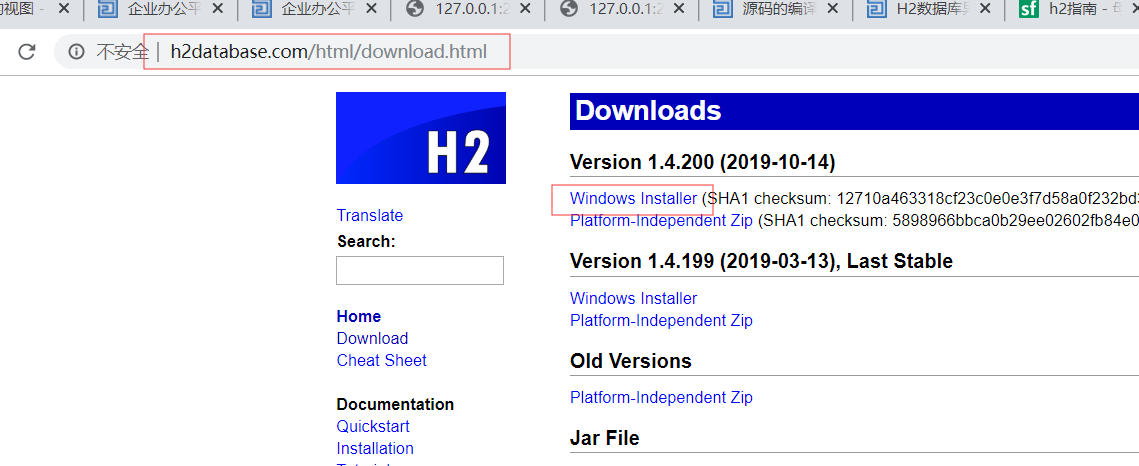The height and width of the screenshot is (466, 1139).
Task: Download Windows Installer for version 1.4.200
Action: 633,198
